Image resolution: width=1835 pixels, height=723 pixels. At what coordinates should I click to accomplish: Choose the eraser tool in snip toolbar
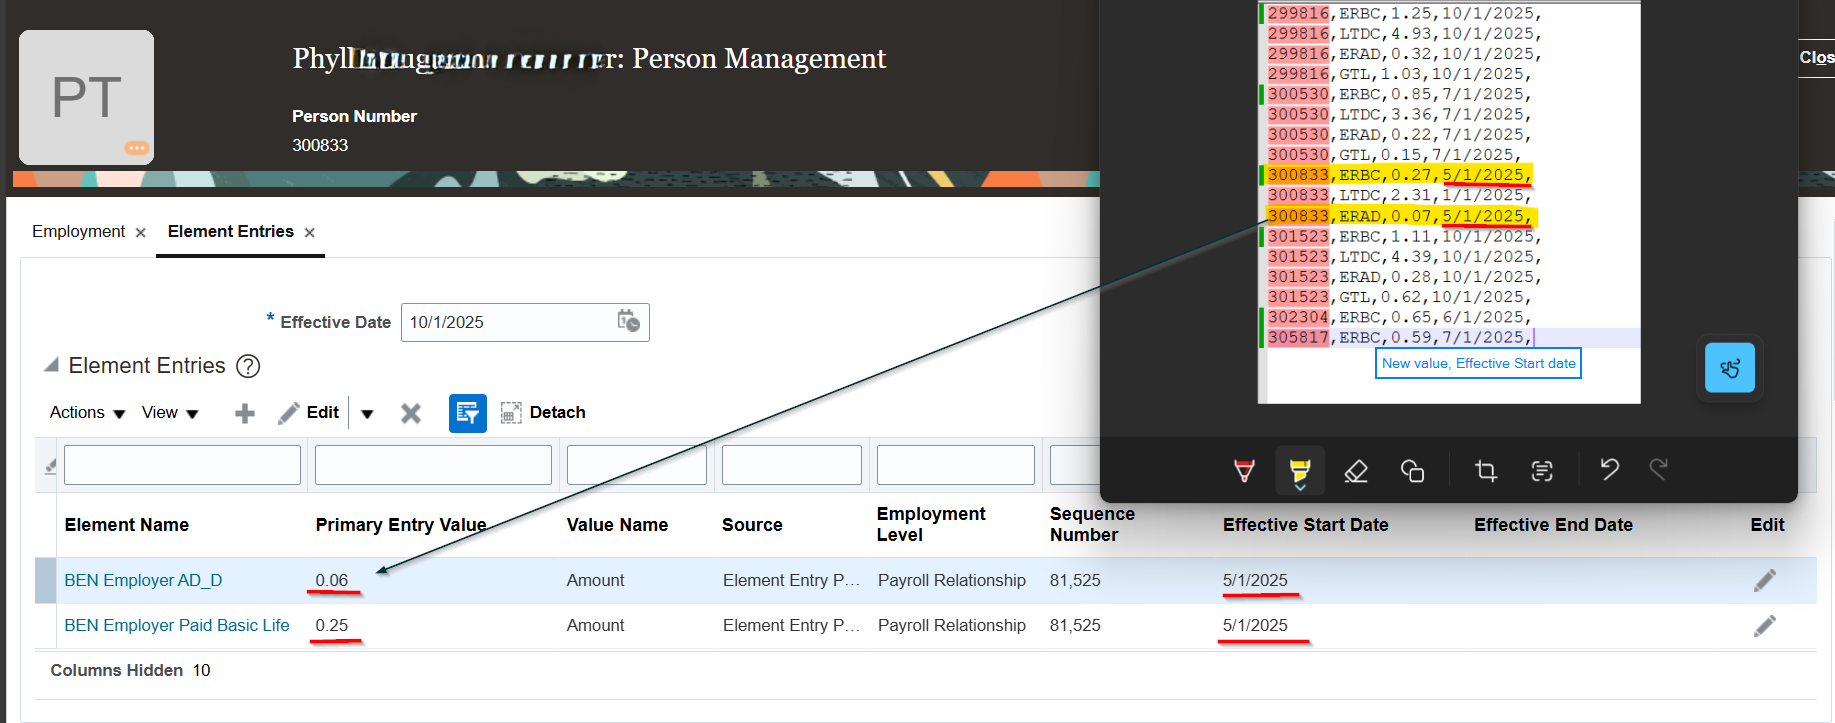[x=1356, y=470]
